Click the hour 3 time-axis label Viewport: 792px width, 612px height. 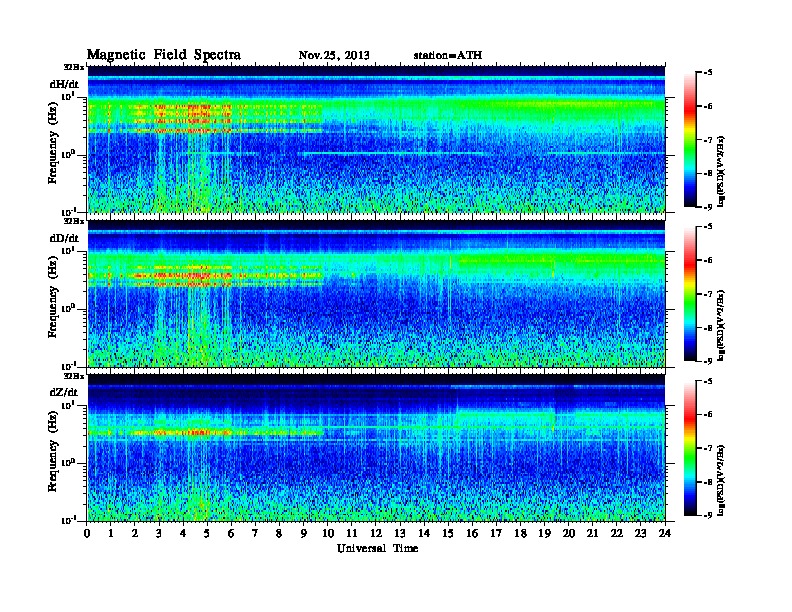[x=159, y=534]
